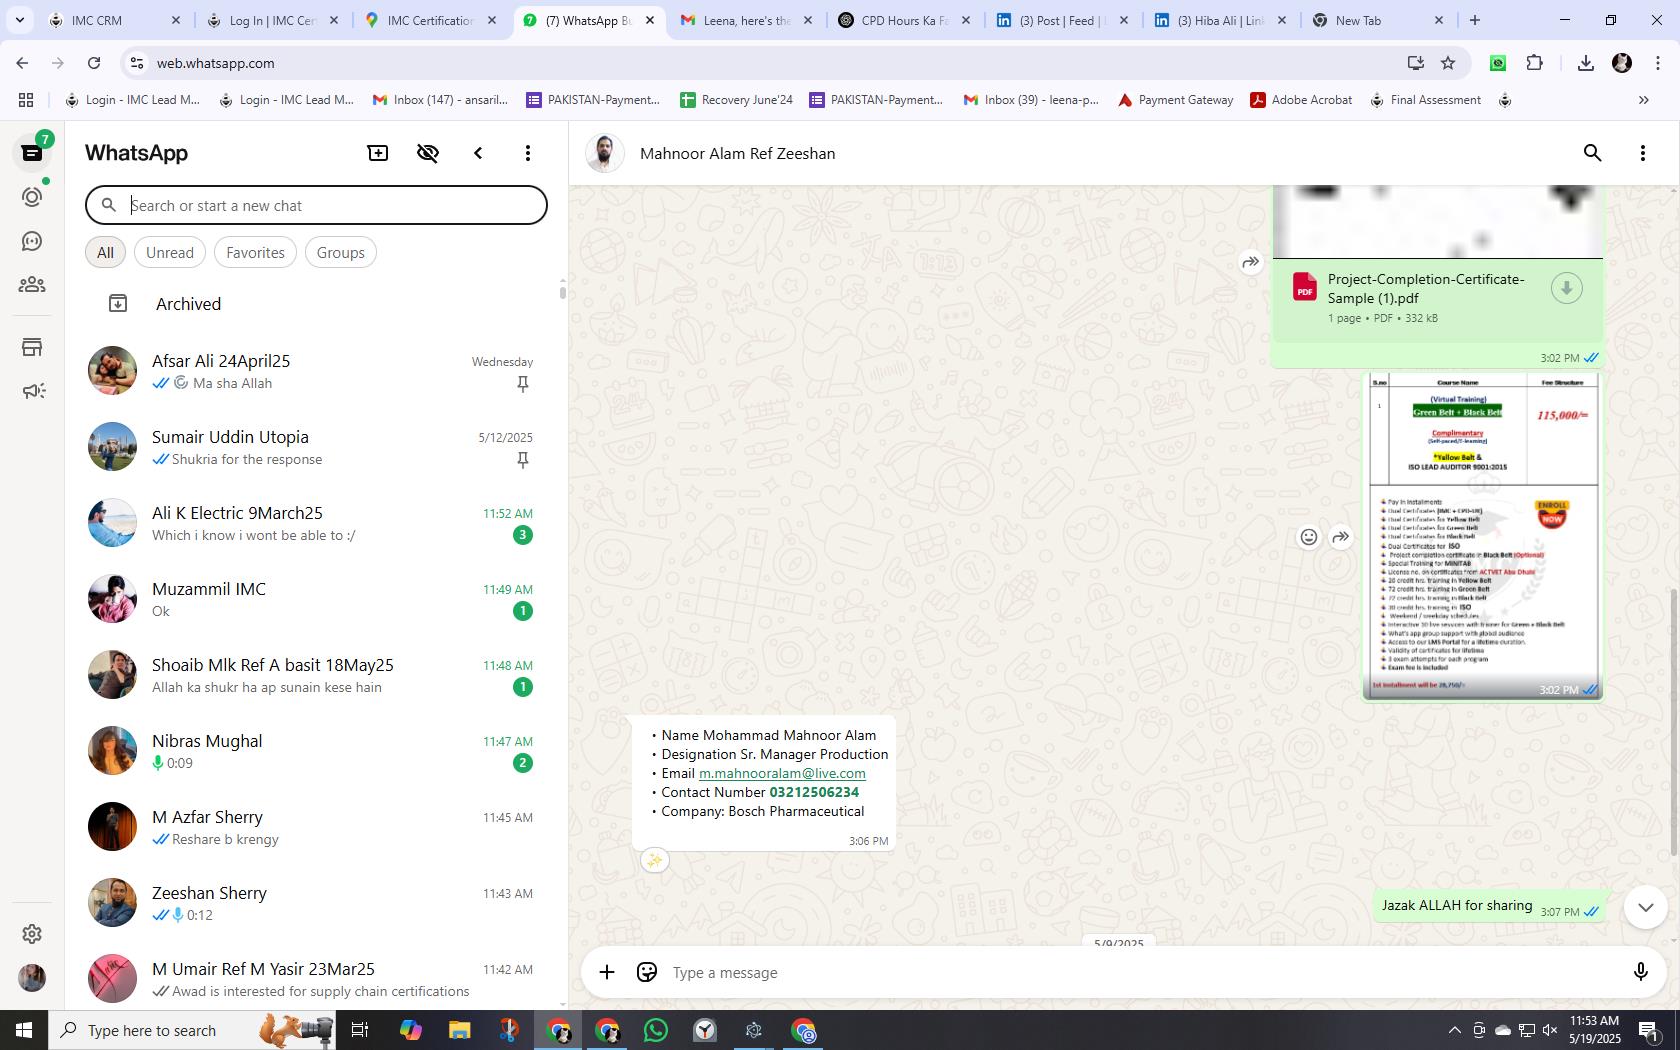The image size is (1680, 1050).
Task: Open conversation menu three dots
Action: pos(1643,153)
